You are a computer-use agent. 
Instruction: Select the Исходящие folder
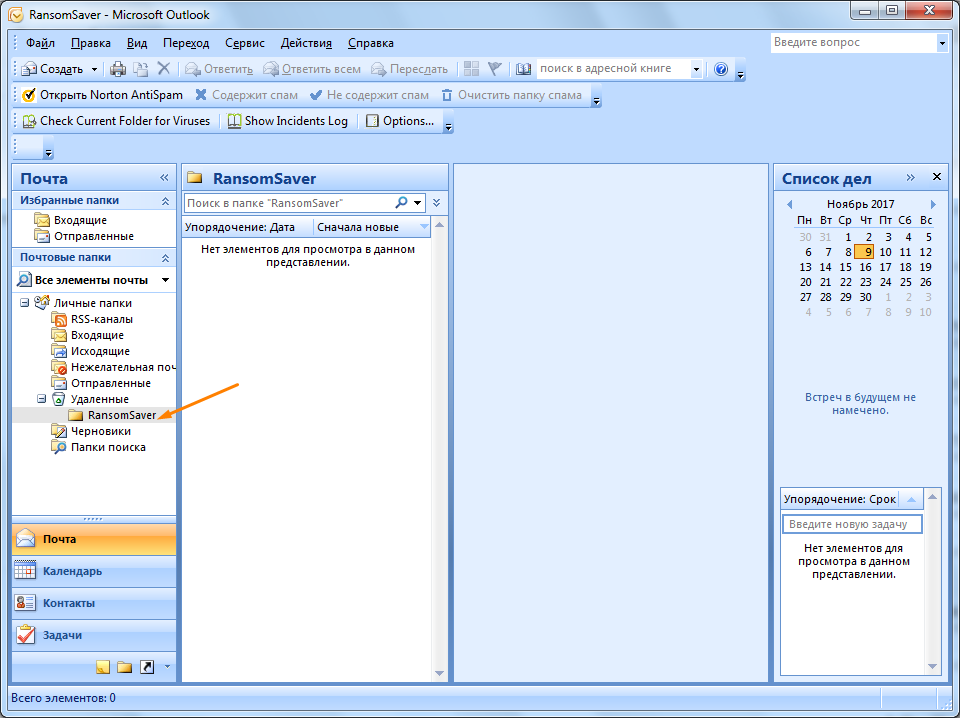point(100,351)
